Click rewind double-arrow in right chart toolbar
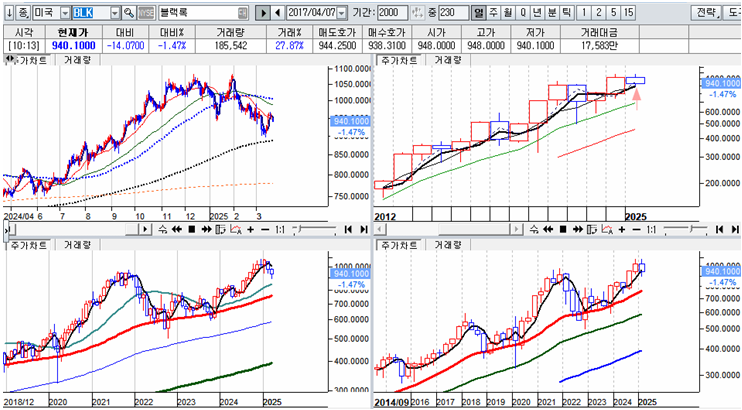 click(x=548, y=230)
